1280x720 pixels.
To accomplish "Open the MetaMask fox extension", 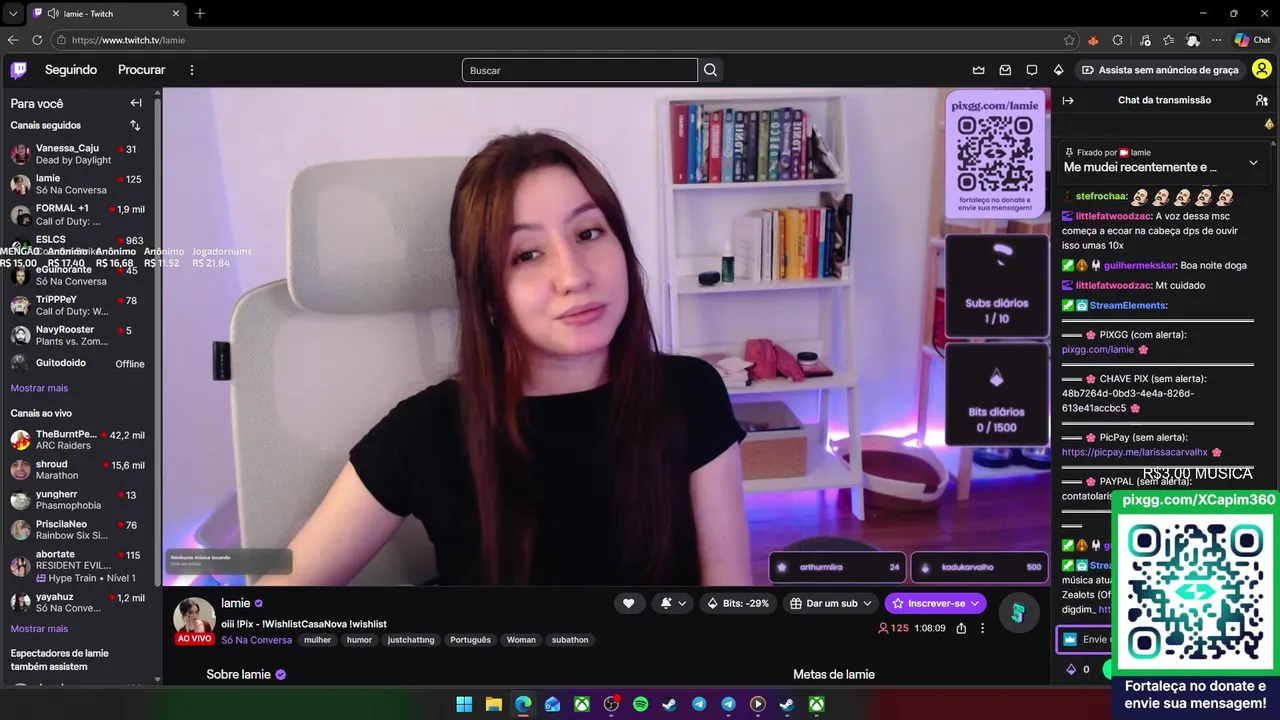I will click(1093, 40).
